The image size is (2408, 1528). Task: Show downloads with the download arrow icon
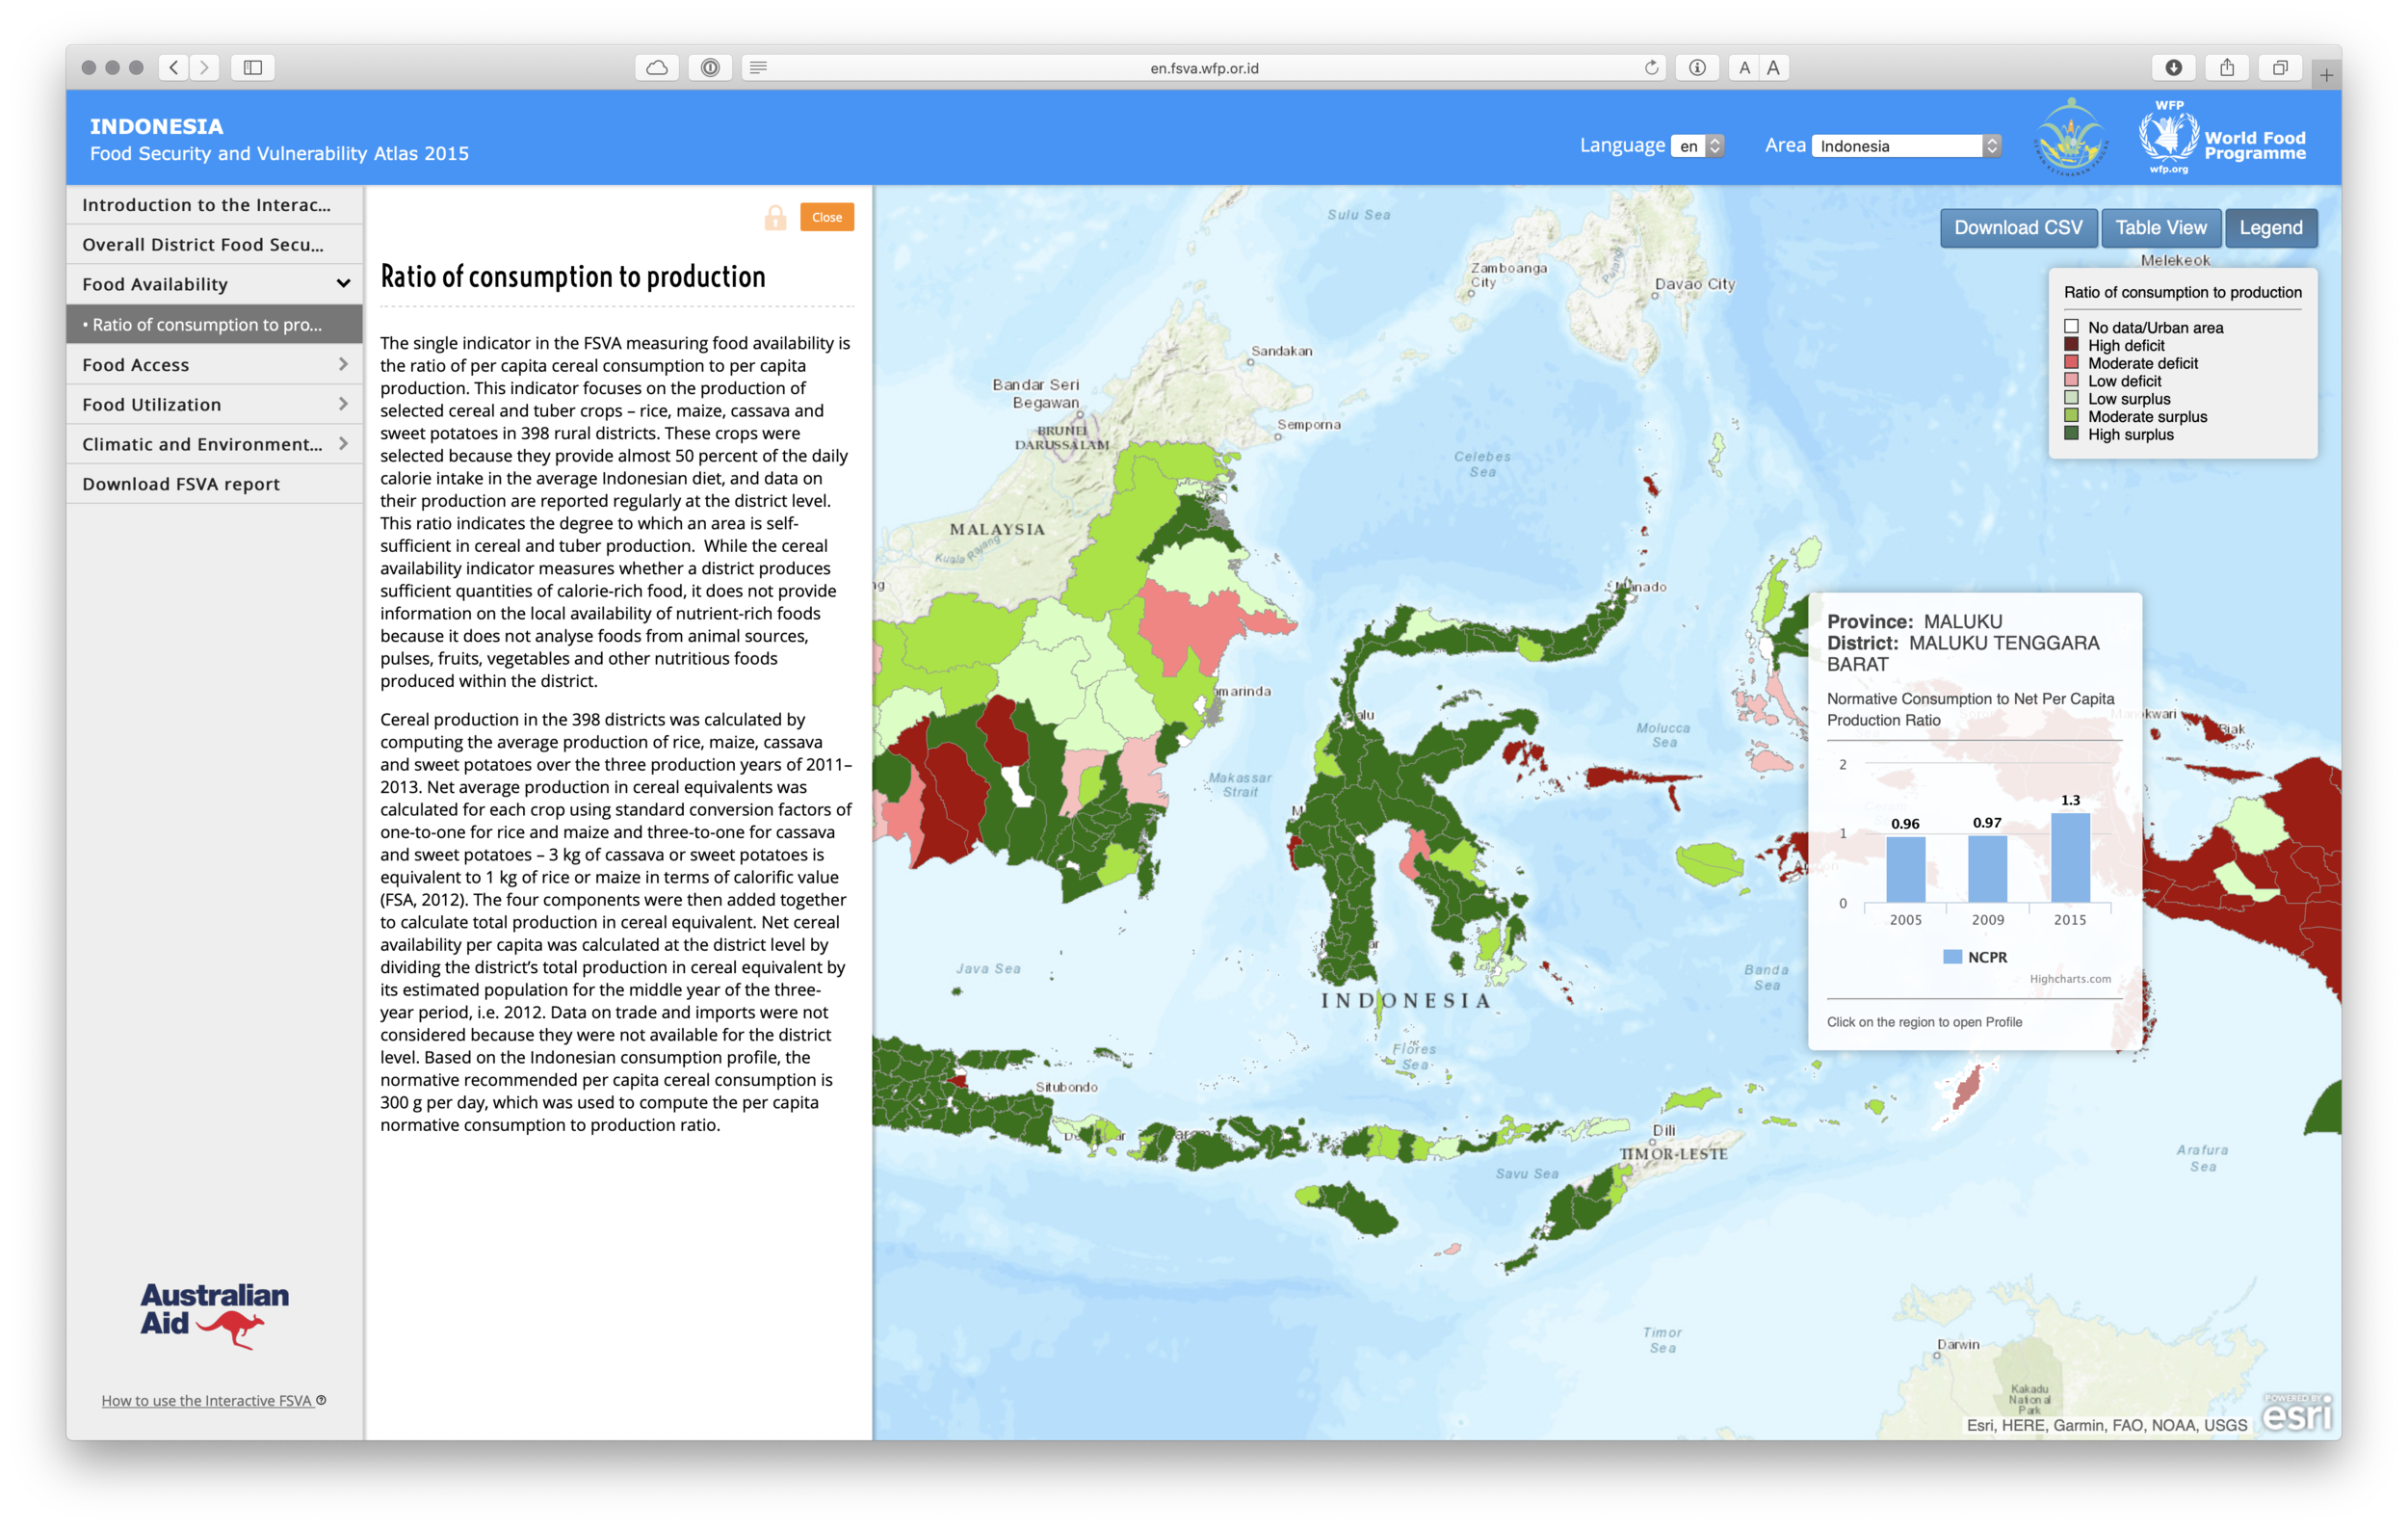coord(2173,67)
